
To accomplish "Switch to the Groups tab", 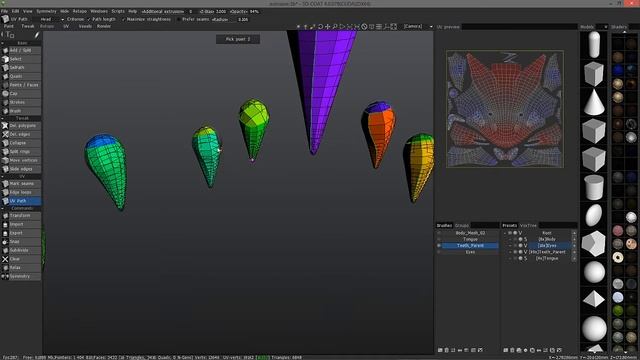I will coord(462,225).
